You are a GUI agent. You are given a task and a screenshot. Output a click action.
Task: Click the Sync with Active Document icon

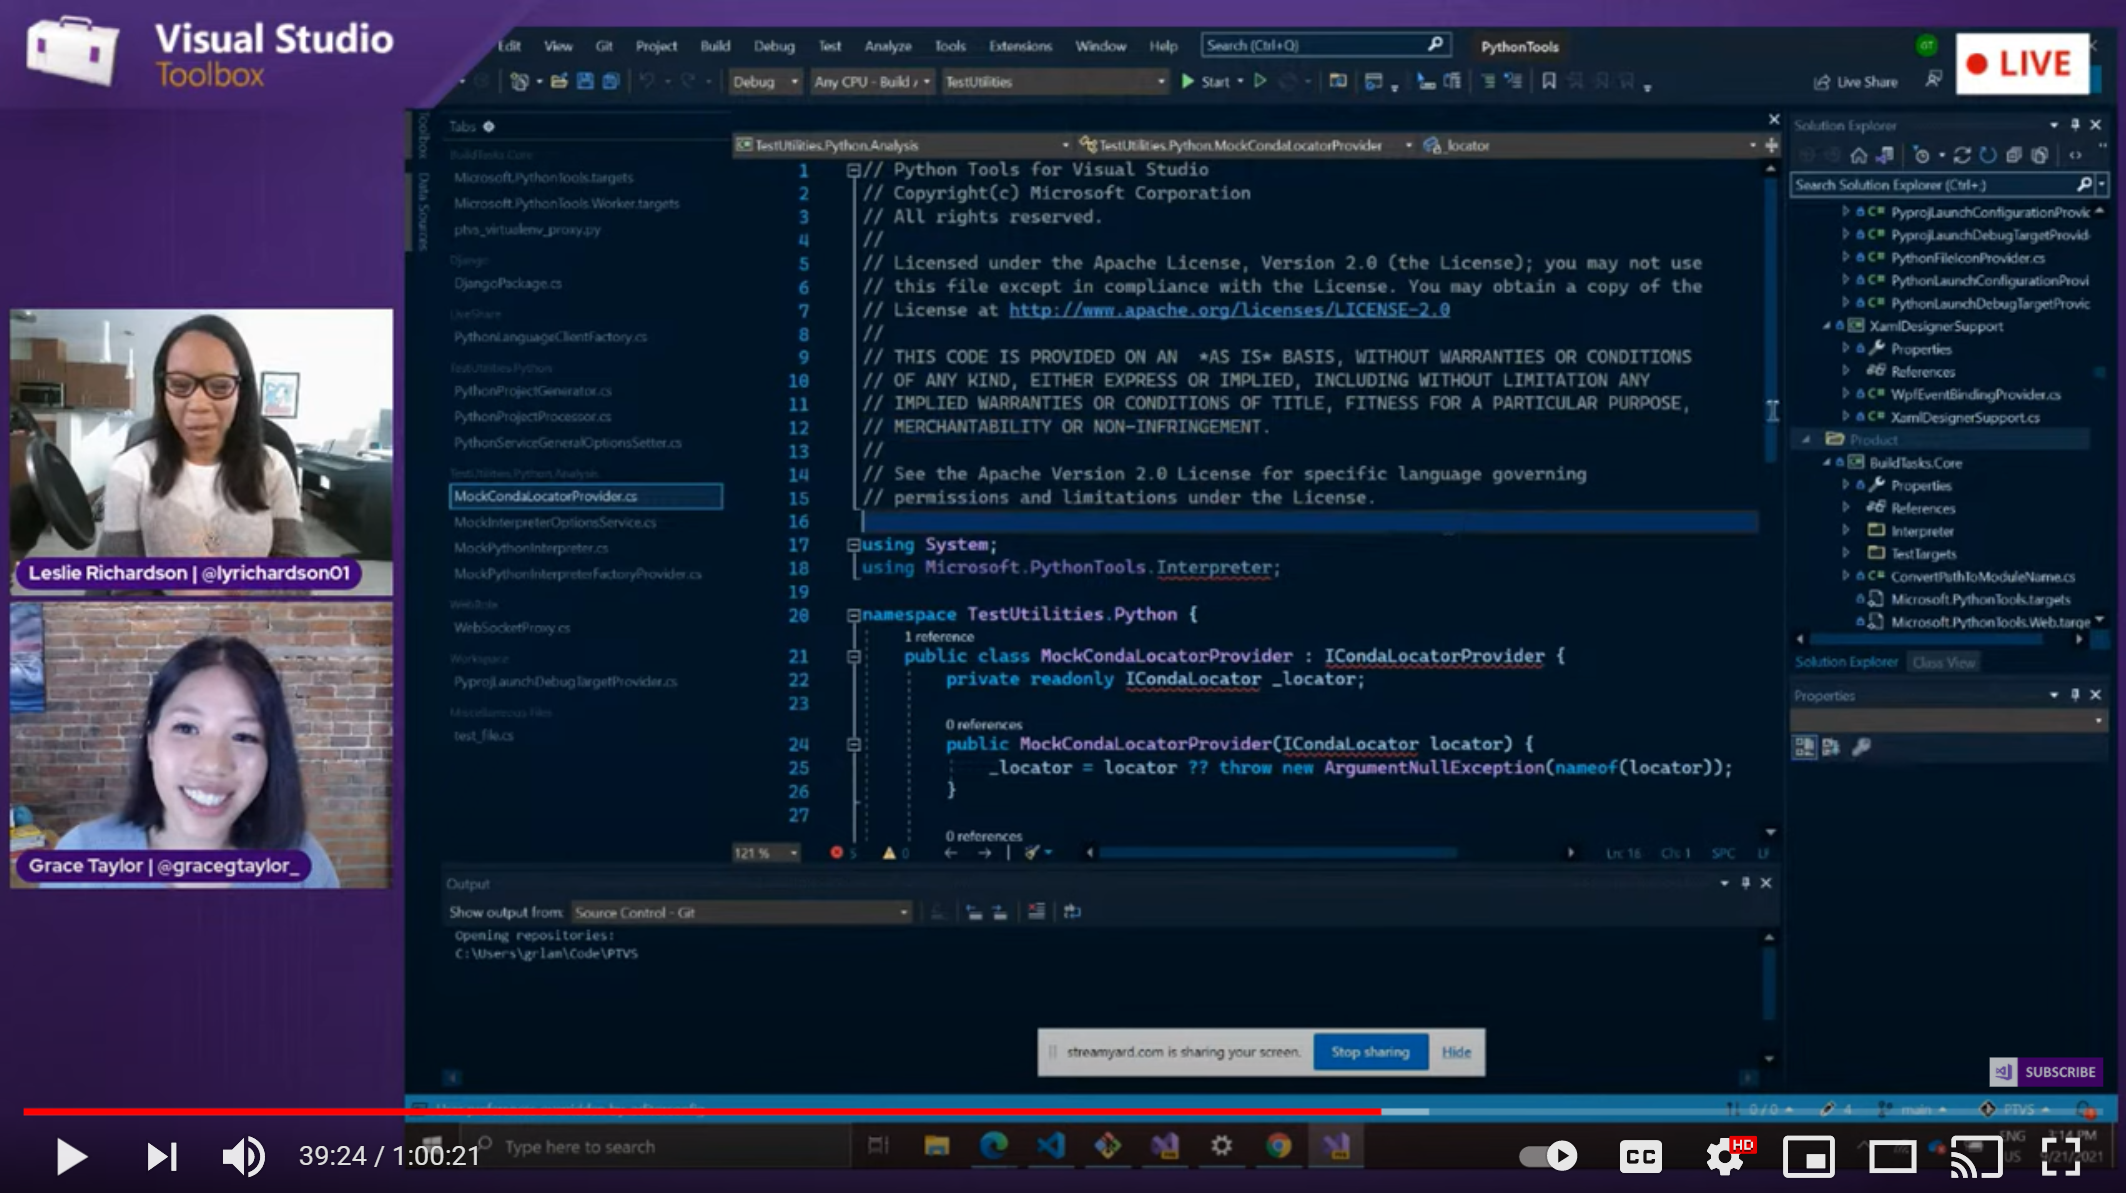coord(1962,155)
